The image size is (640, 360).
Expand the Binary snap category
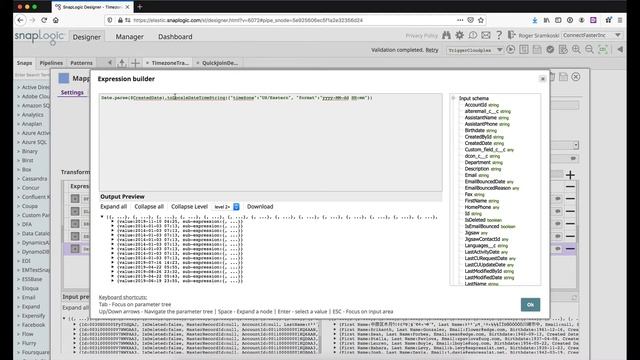click(19, 151)
